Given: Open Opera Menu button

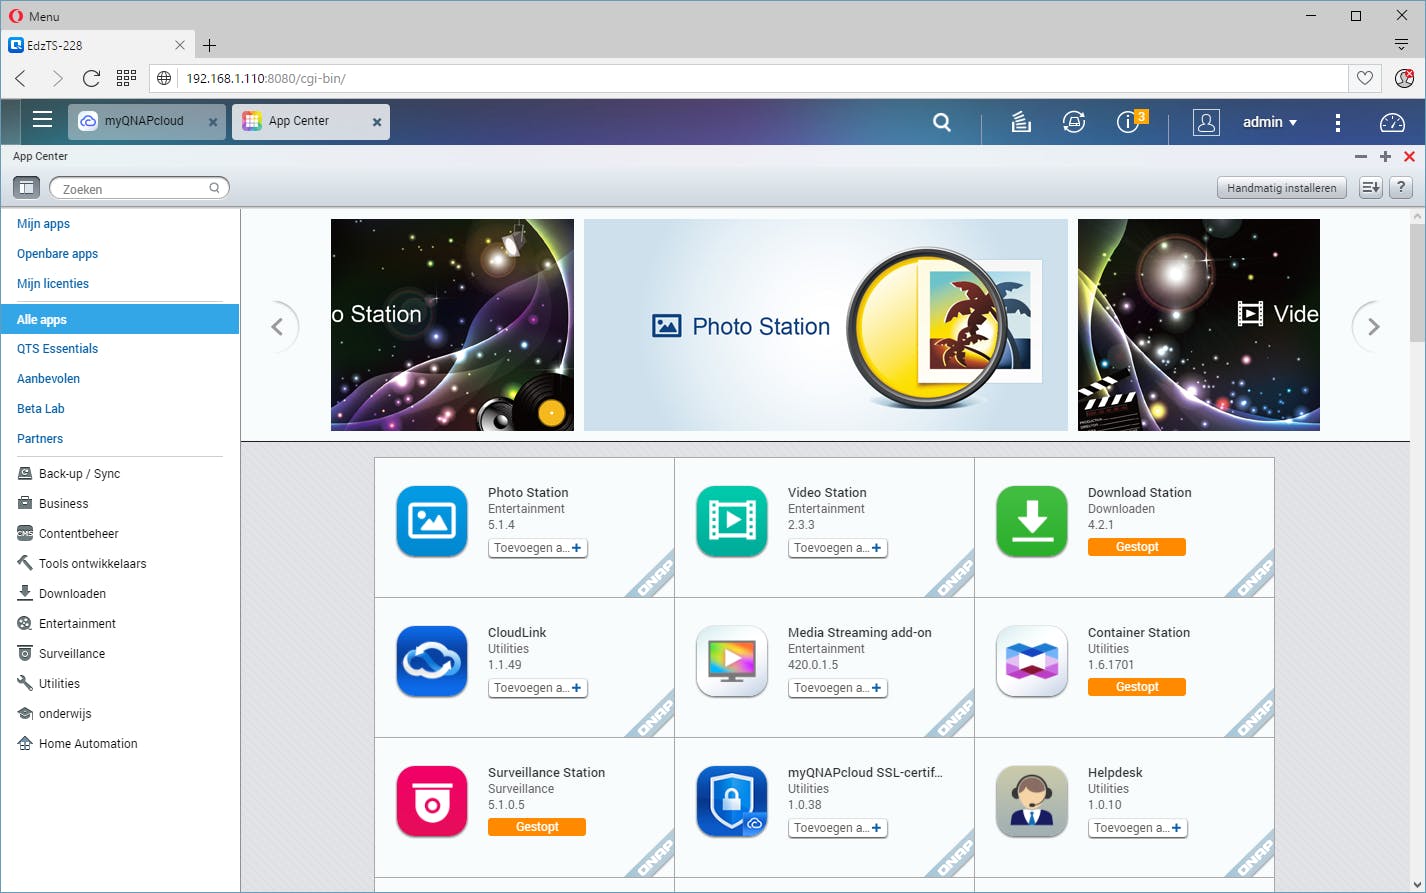Looking at the screenshot, I should (34, 16).
